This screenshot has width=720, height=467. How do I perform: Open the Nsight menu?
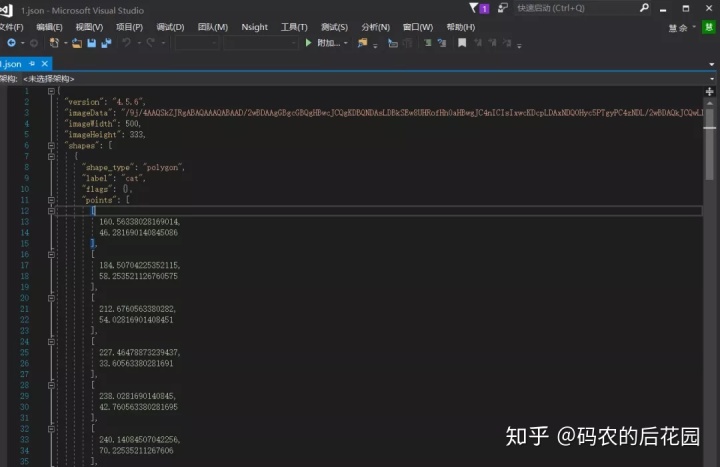254,27
